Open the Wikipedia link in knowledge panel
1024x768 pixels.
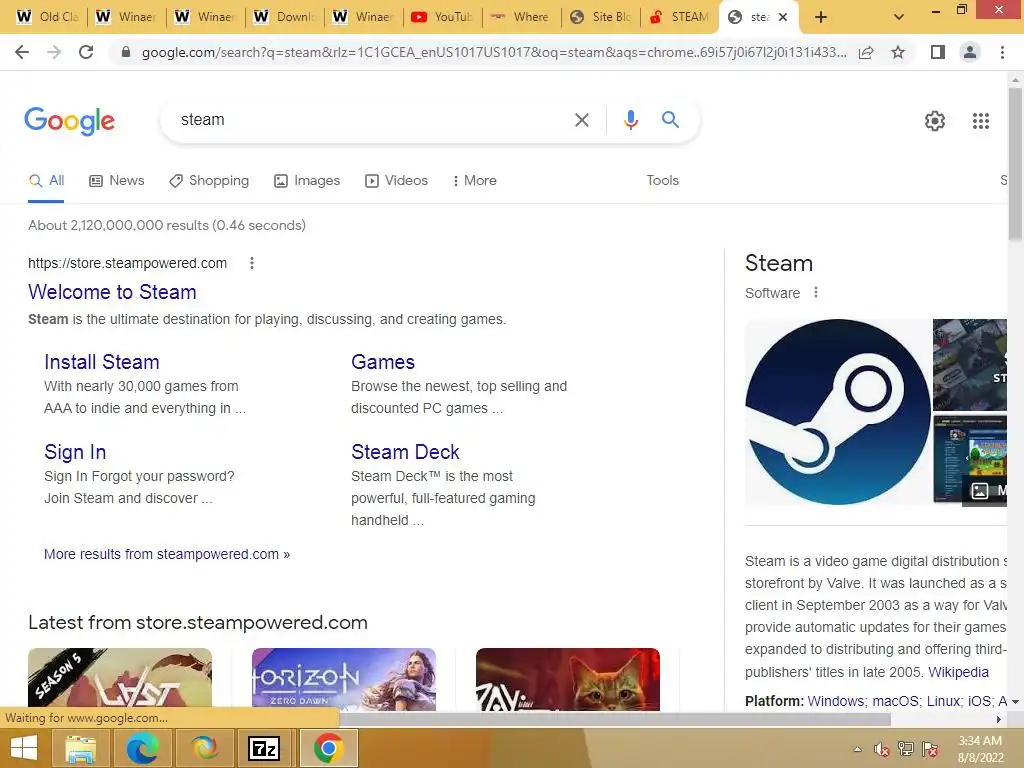coord(958,672)
